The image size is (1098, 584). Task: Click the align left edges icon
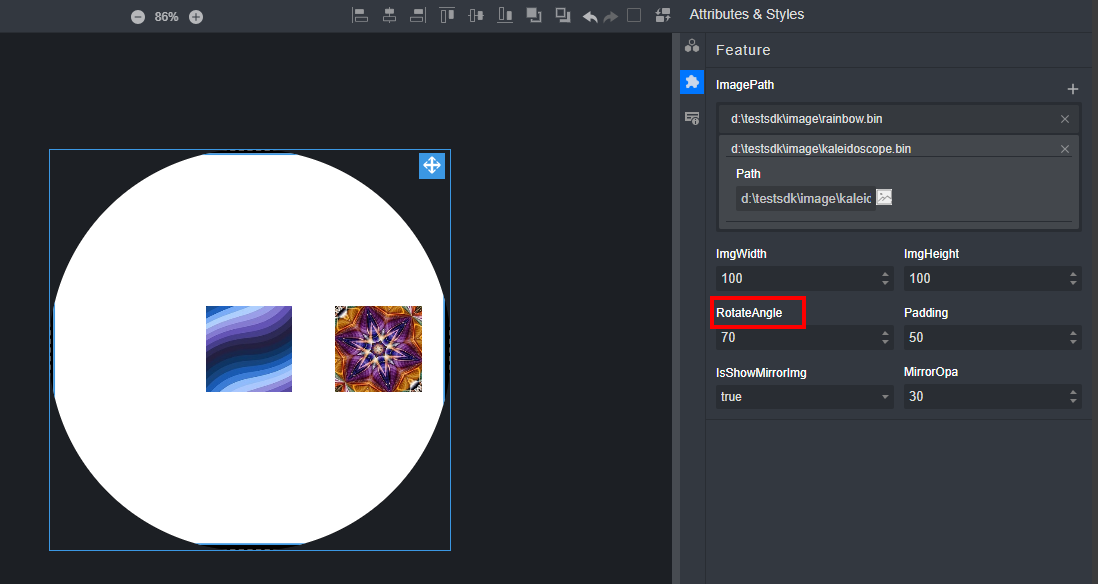pos(360,15)
